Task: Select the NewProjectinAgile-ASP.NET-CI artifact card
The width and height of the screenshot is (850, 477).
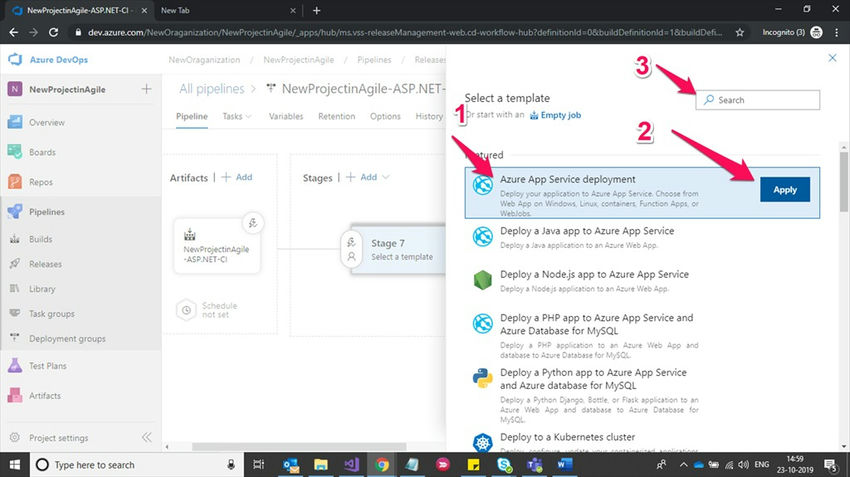Action: (216, 246)
